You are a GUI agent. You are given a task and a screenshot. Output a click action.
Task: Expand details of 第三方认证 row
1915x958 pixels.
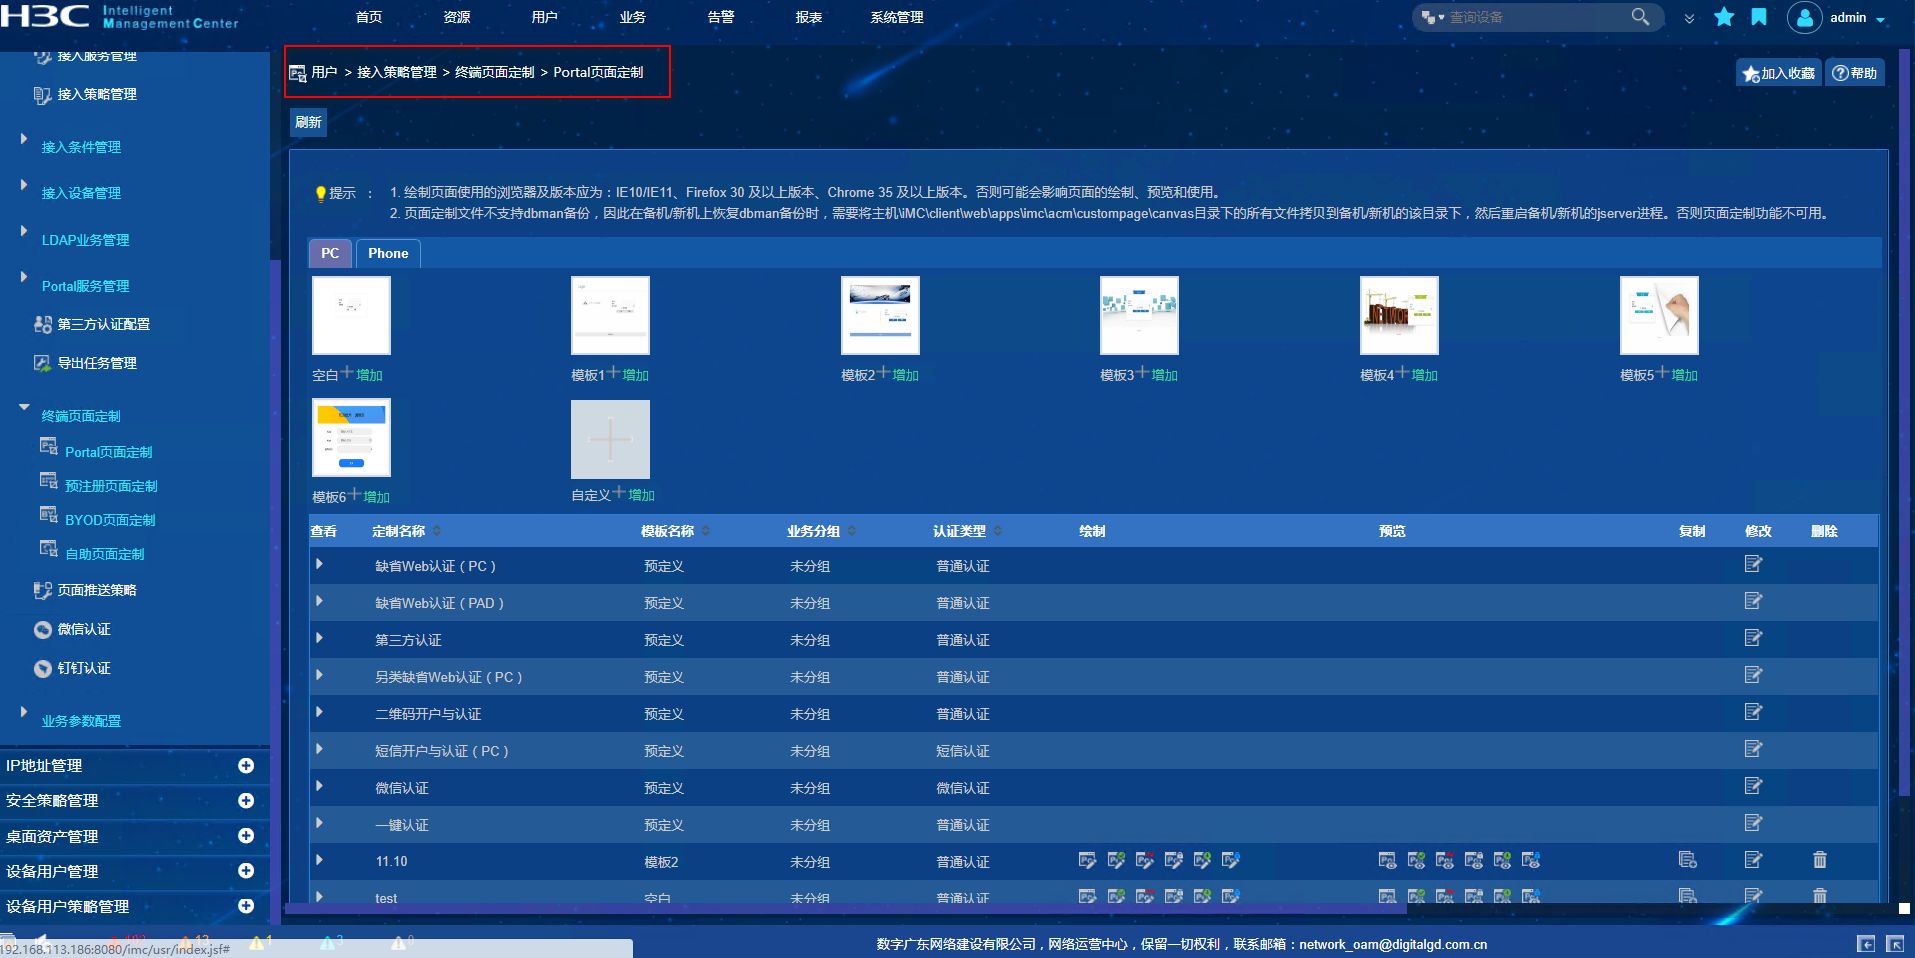coord(319,638)
